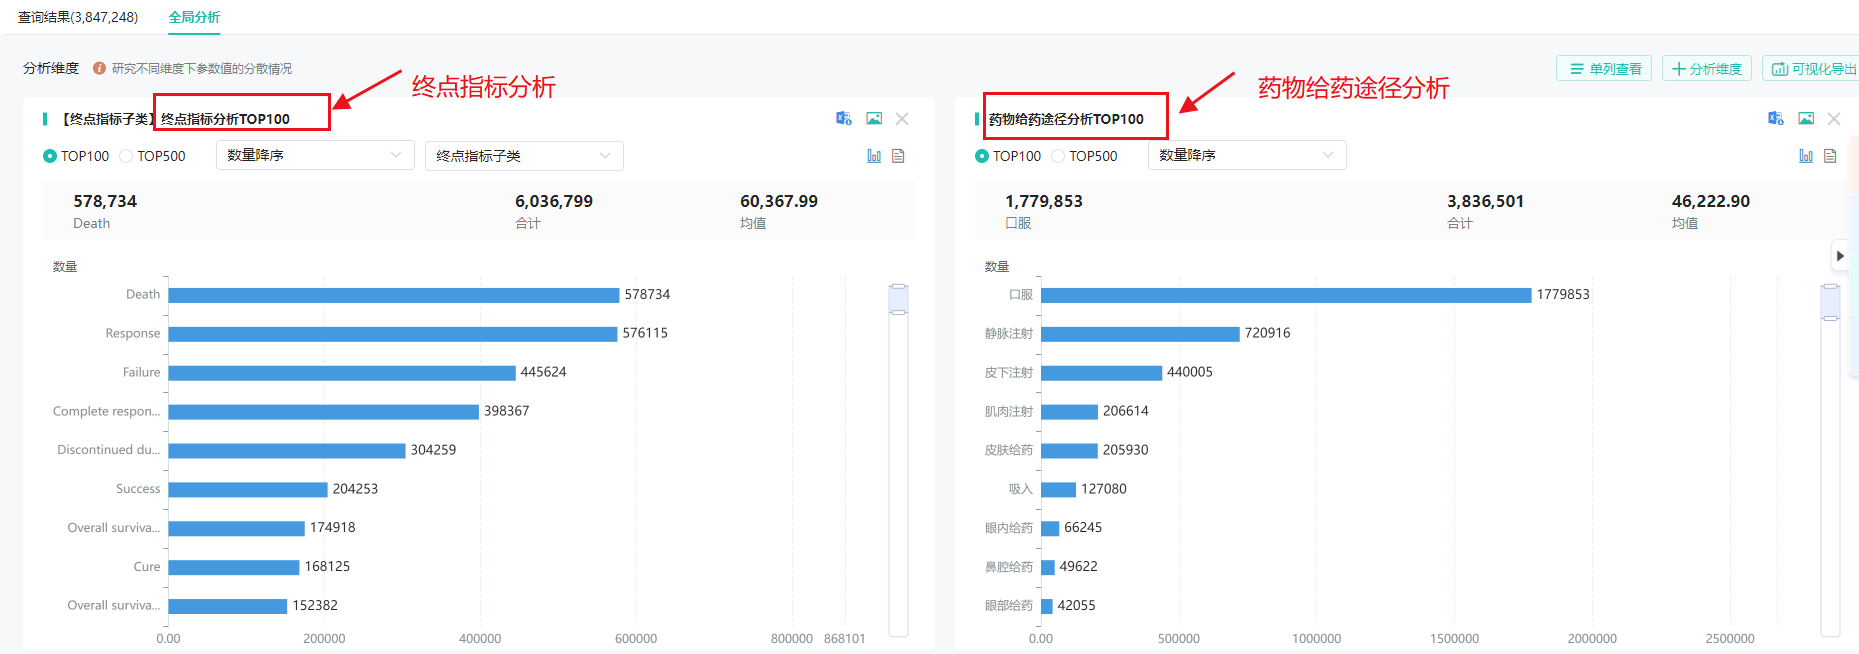The height and width of the screenshot is (654, 1859).
Task: Click the 终点指标分析 chart vertical scroll handle
Action: coord(898,299)
